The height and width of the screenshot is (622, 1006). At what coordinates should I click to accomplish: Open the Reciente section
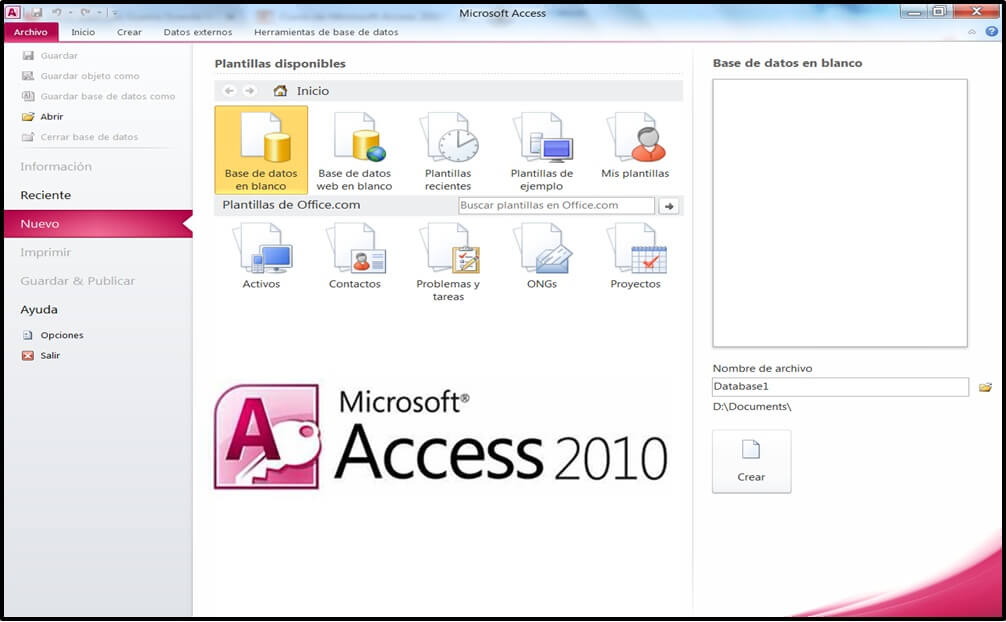coord(46,195)
